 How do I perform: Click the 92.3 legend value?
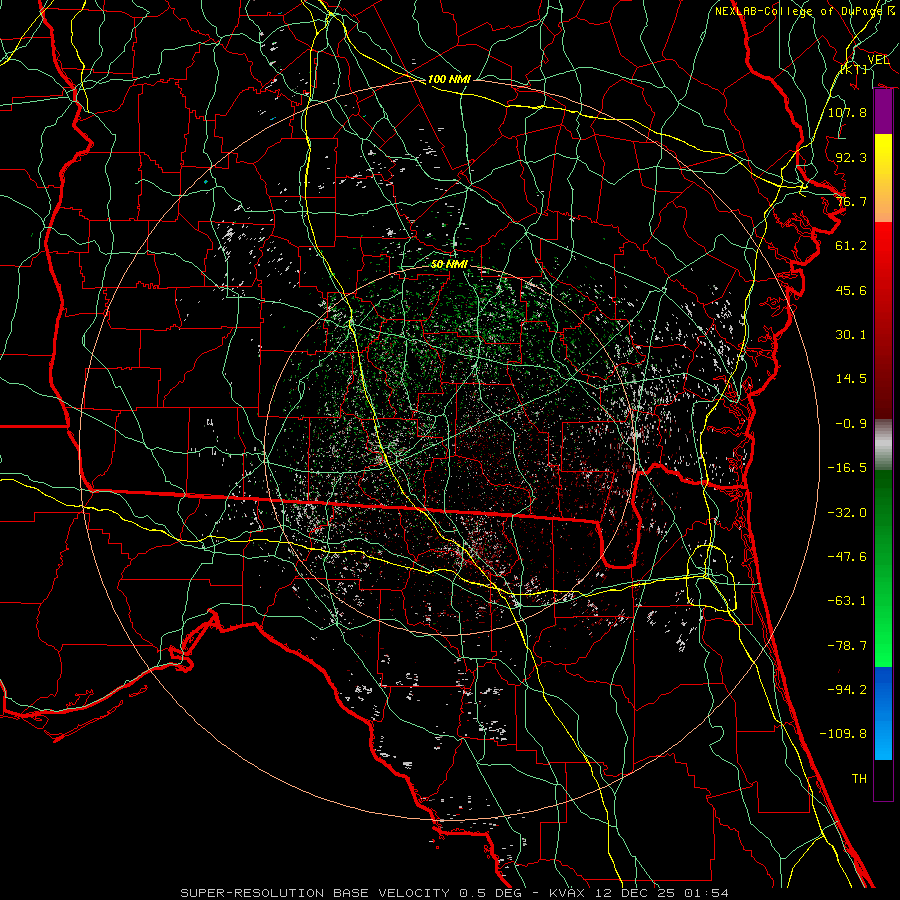(x=851, y=157)
